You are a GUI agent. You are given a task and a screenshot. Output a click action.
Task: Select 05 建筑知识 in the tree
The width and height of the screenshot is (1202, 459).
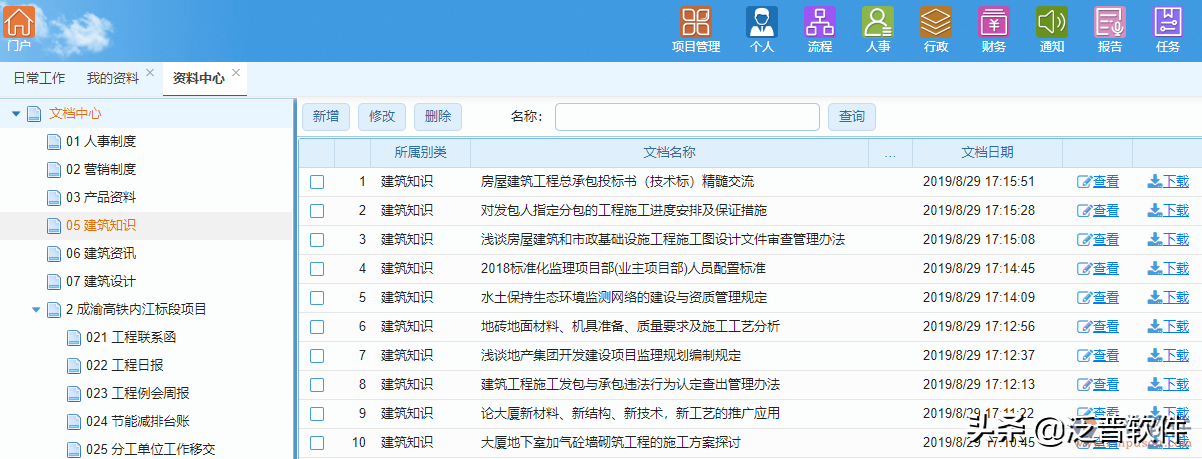100,226
